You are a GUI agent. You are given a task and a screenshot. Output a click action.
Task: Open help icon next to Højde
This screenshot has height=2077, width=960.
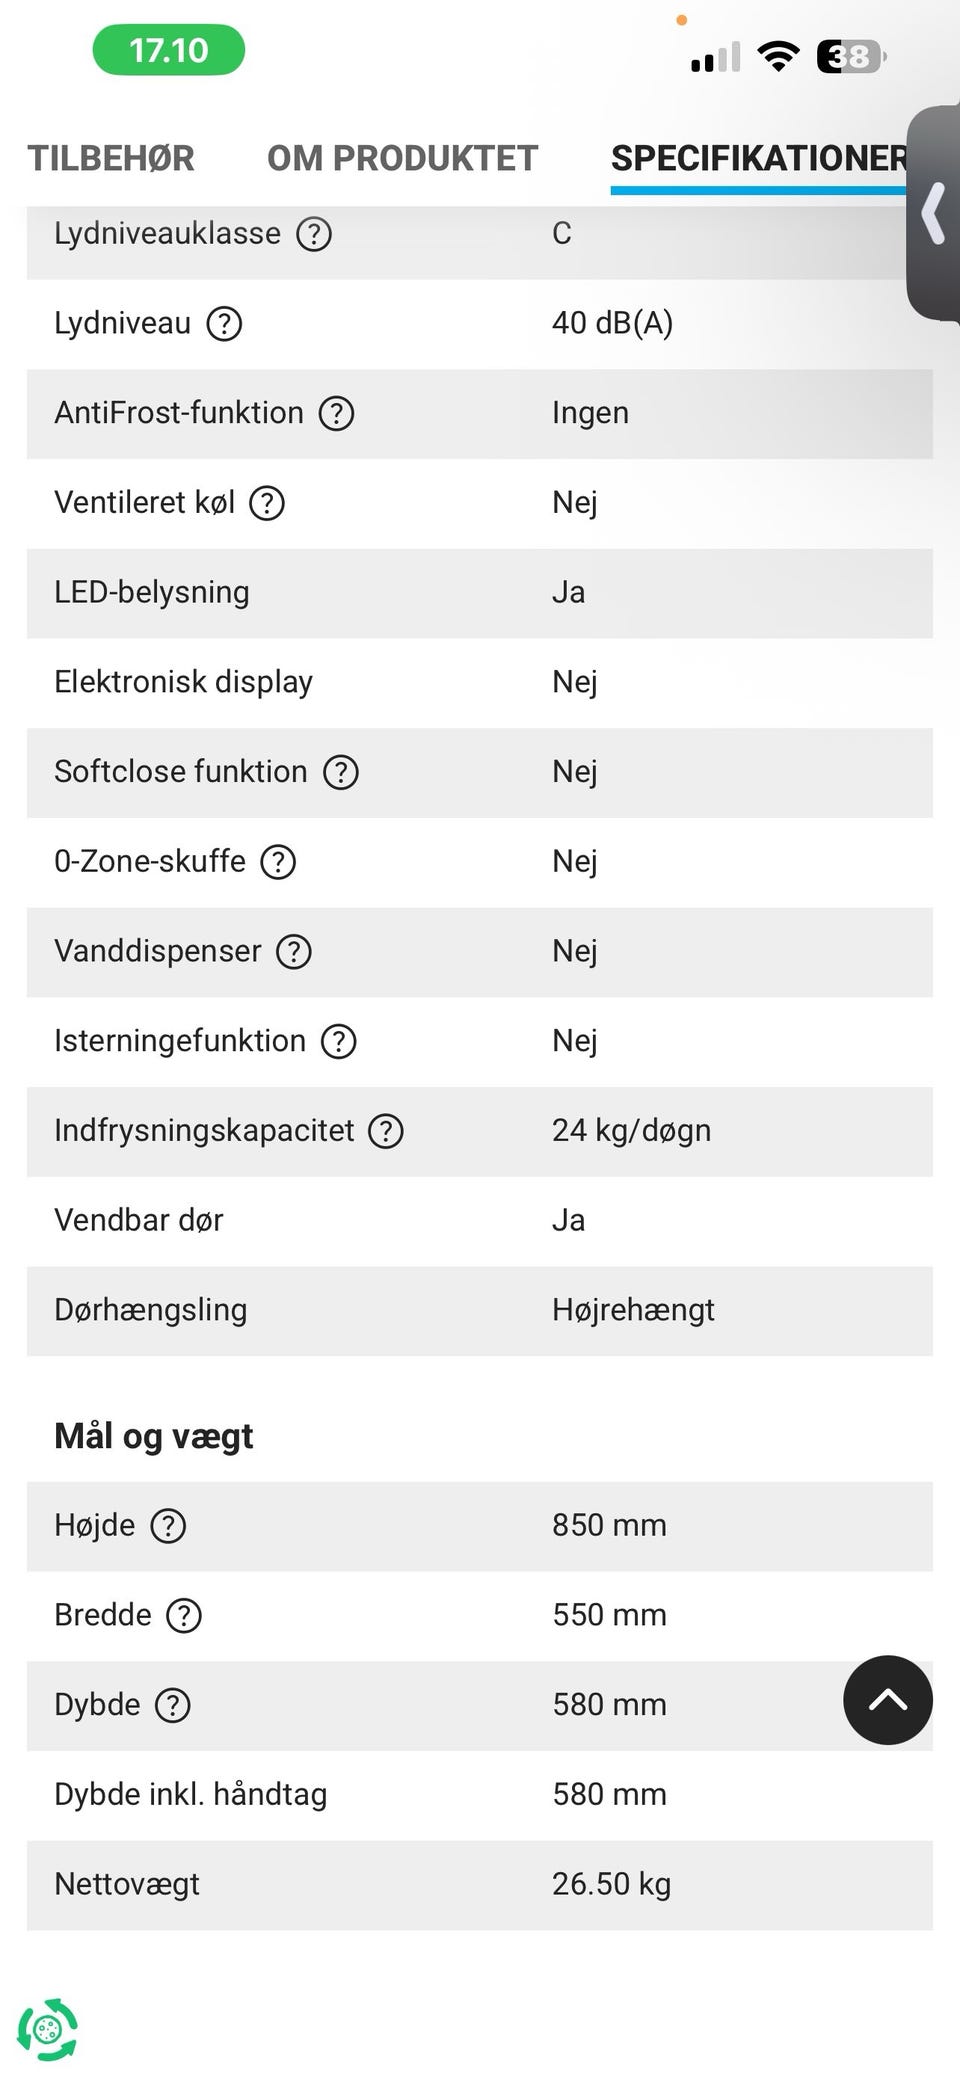[x=168, y=1526]
